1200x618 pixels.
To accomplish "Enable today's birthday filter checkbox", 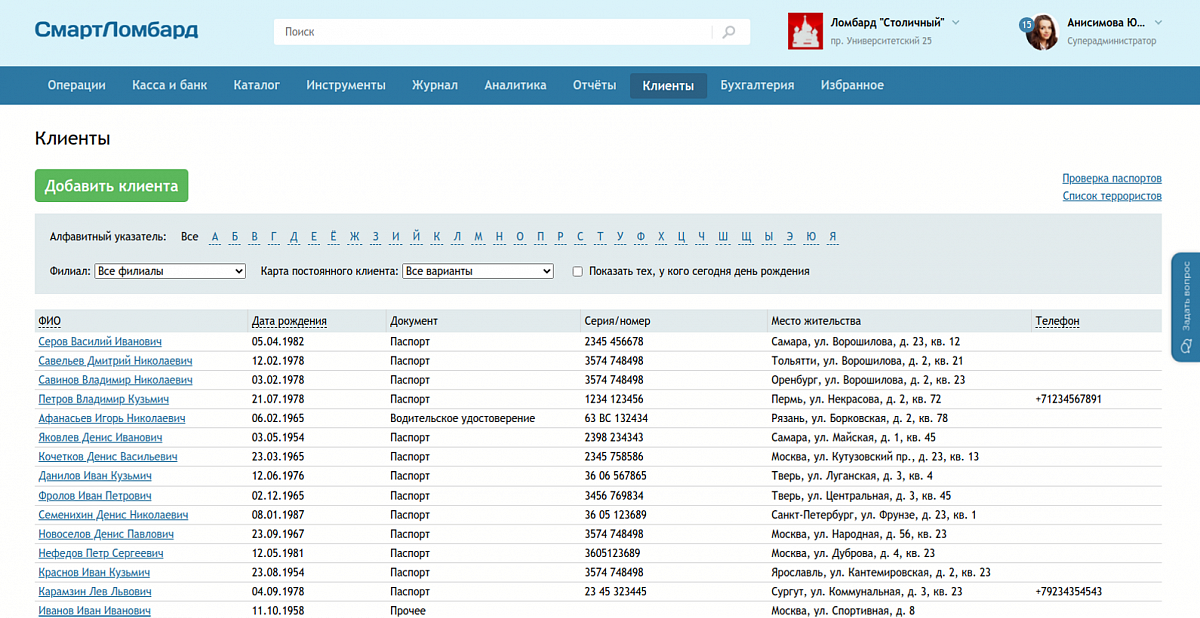I will 577,271.
